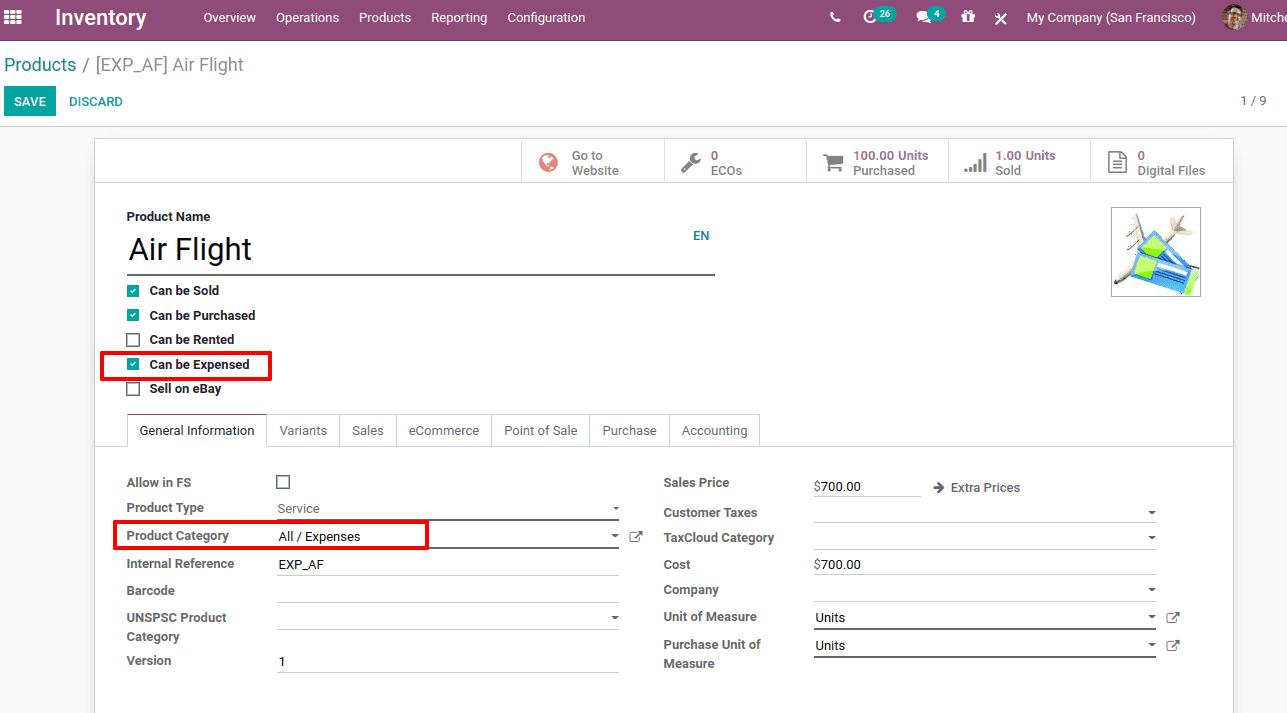
Task: Switch to Purchase tab
Action: click(x=629, y=431)
